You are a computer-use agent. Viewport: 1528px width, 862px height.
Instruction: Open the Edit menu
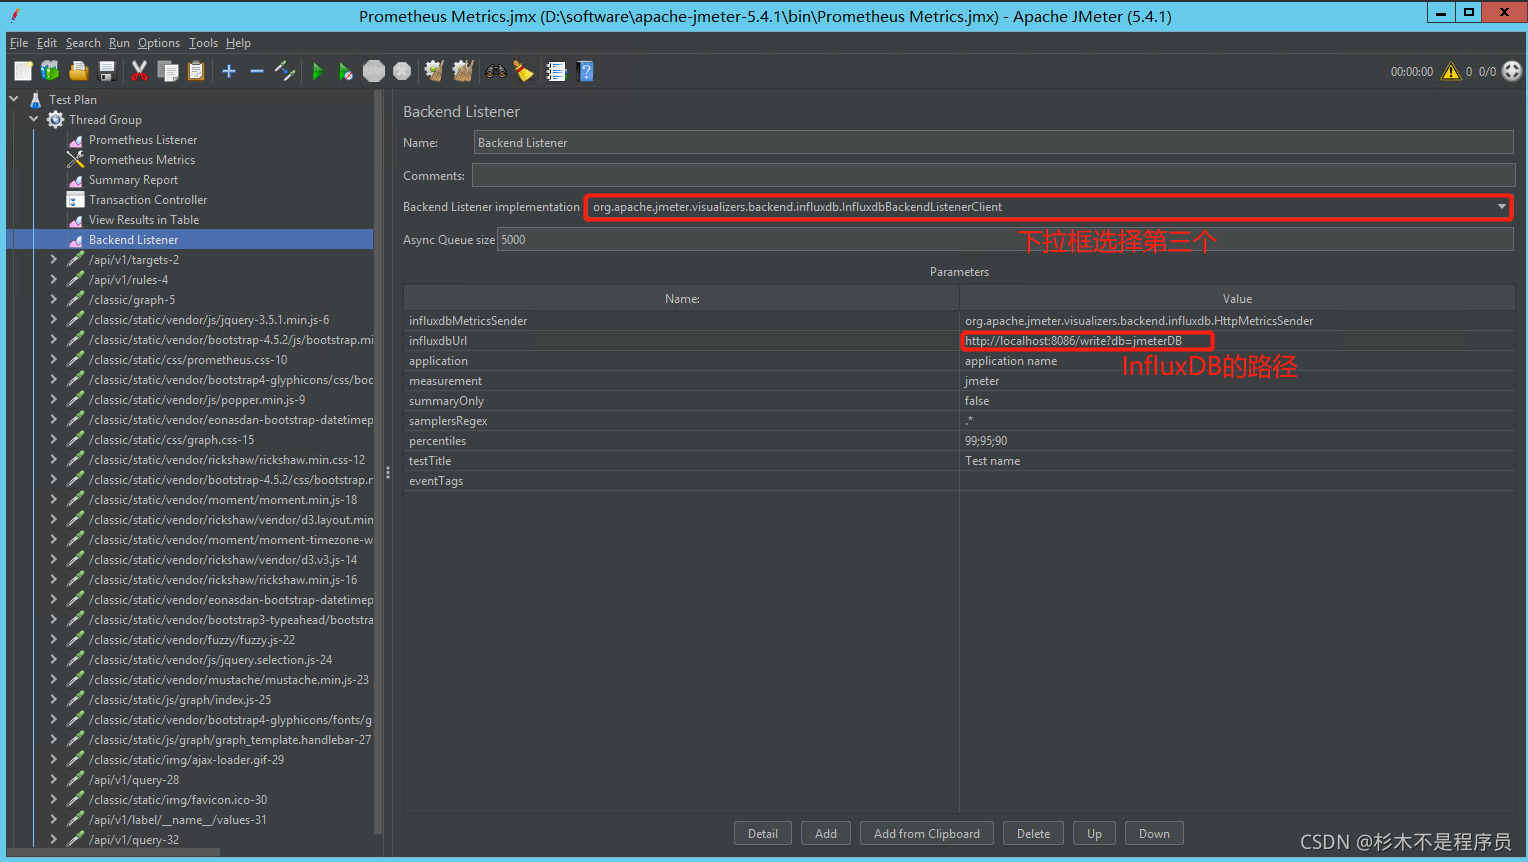tap(47, 43)
